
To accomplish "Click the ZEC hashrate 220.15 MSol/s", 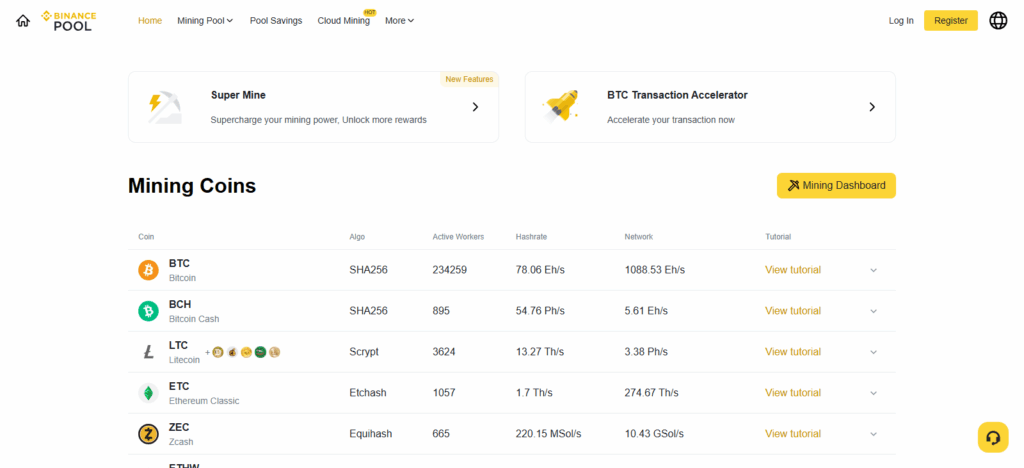I will point(549,433).
